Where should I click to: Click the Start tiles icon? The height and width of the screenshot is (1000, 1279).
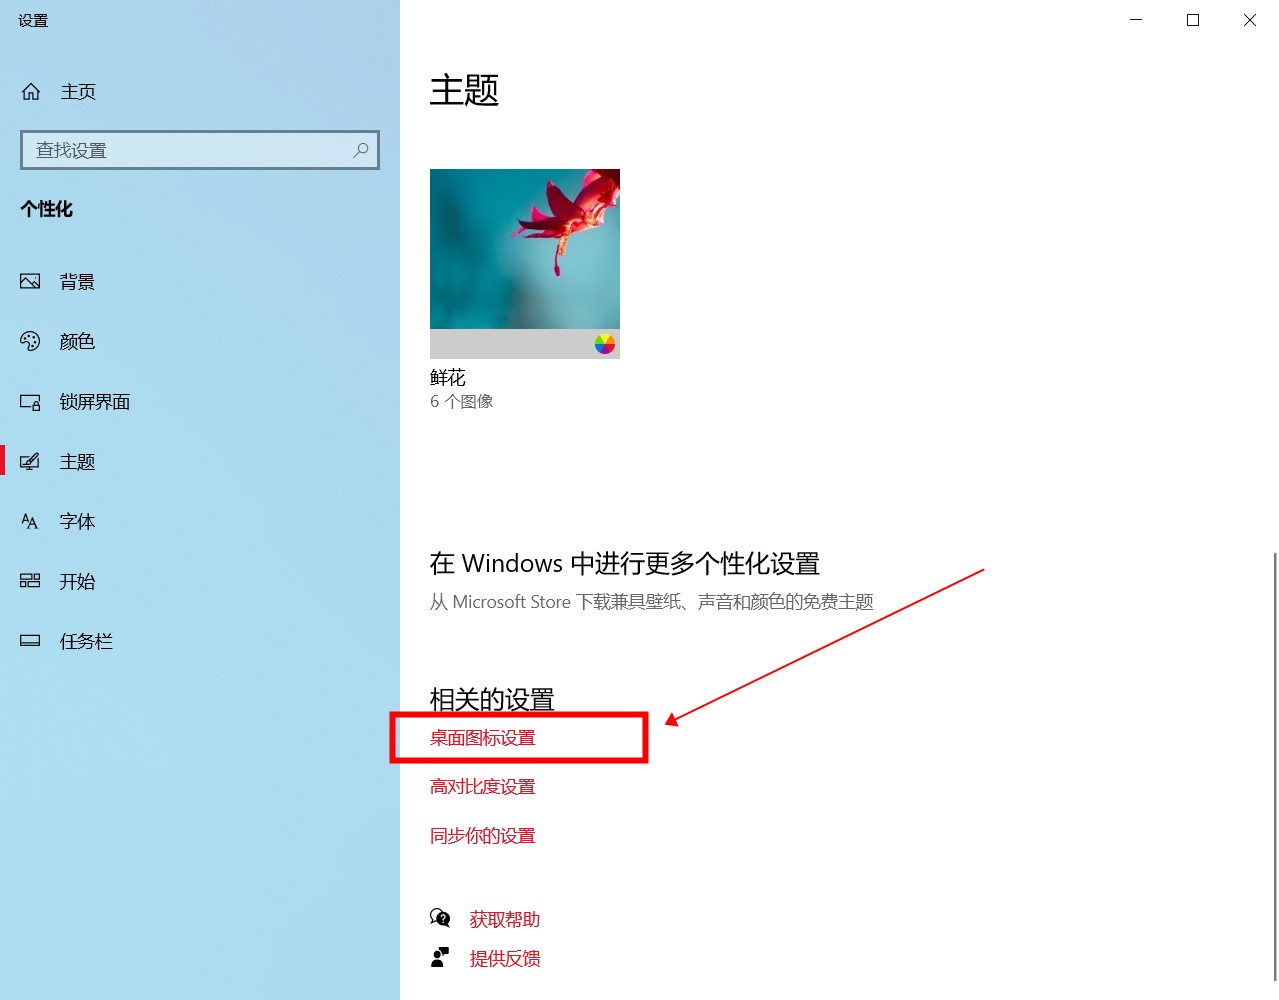coord(30,581)
